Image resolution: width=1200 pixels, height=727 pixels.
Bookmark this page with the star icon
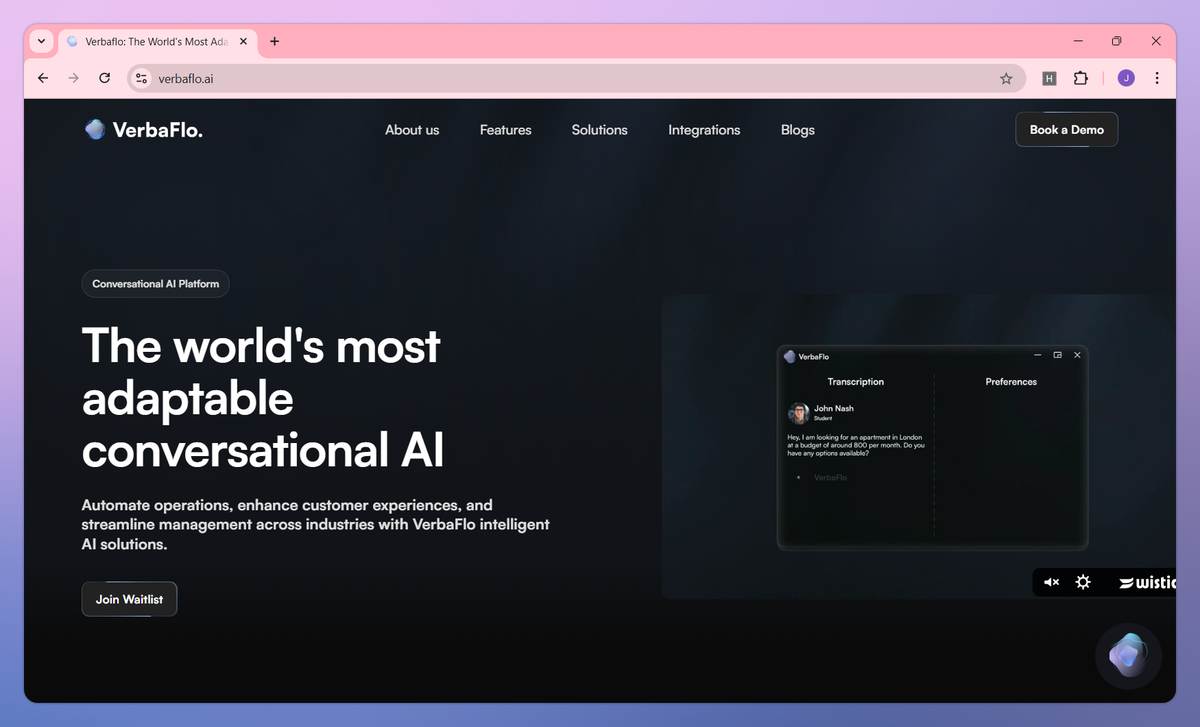[x=1006, y=78]
